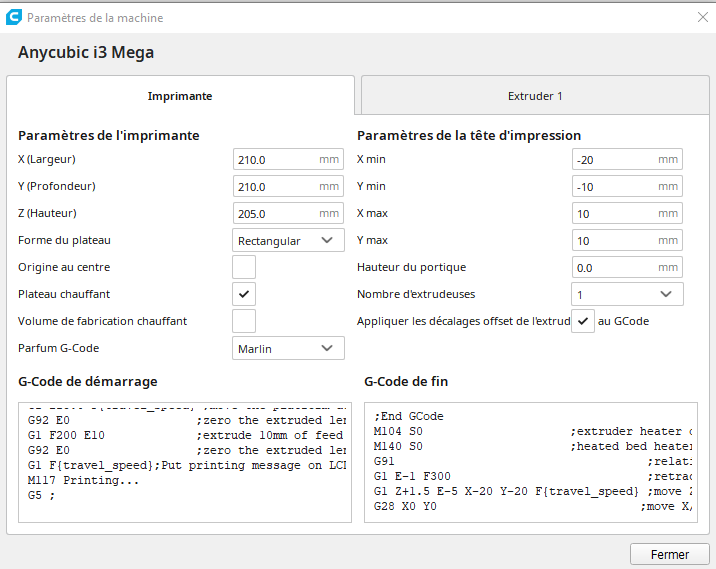Uncheck the Plateau chauffant checkbox

point(244,294)
